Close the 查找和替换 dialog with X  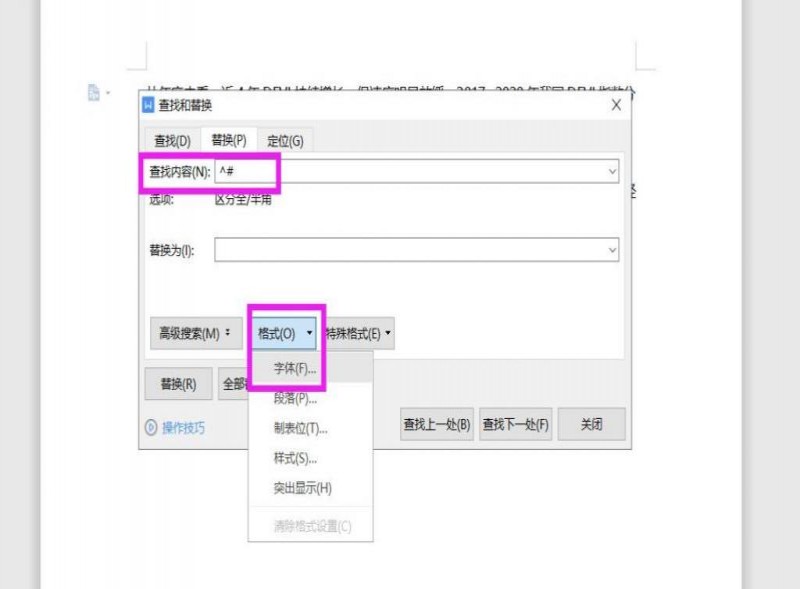(616, 105)
